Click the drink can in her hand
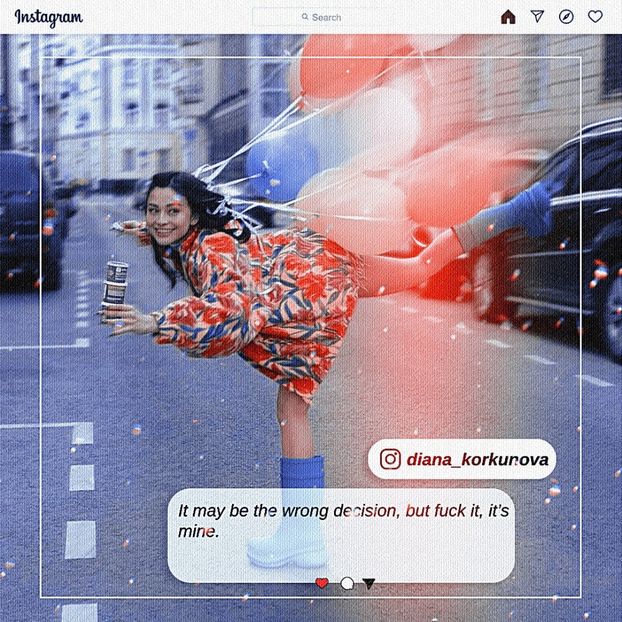Viewport: 622px width, 622px height. (116, 287)
